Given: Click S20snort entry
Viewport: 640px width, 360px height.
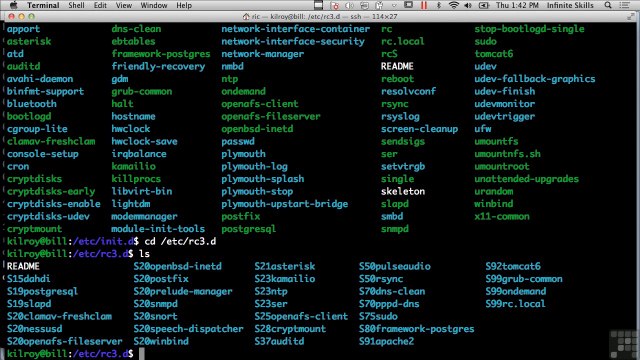Looking at the screenshot, I should [x=156, y=316].
